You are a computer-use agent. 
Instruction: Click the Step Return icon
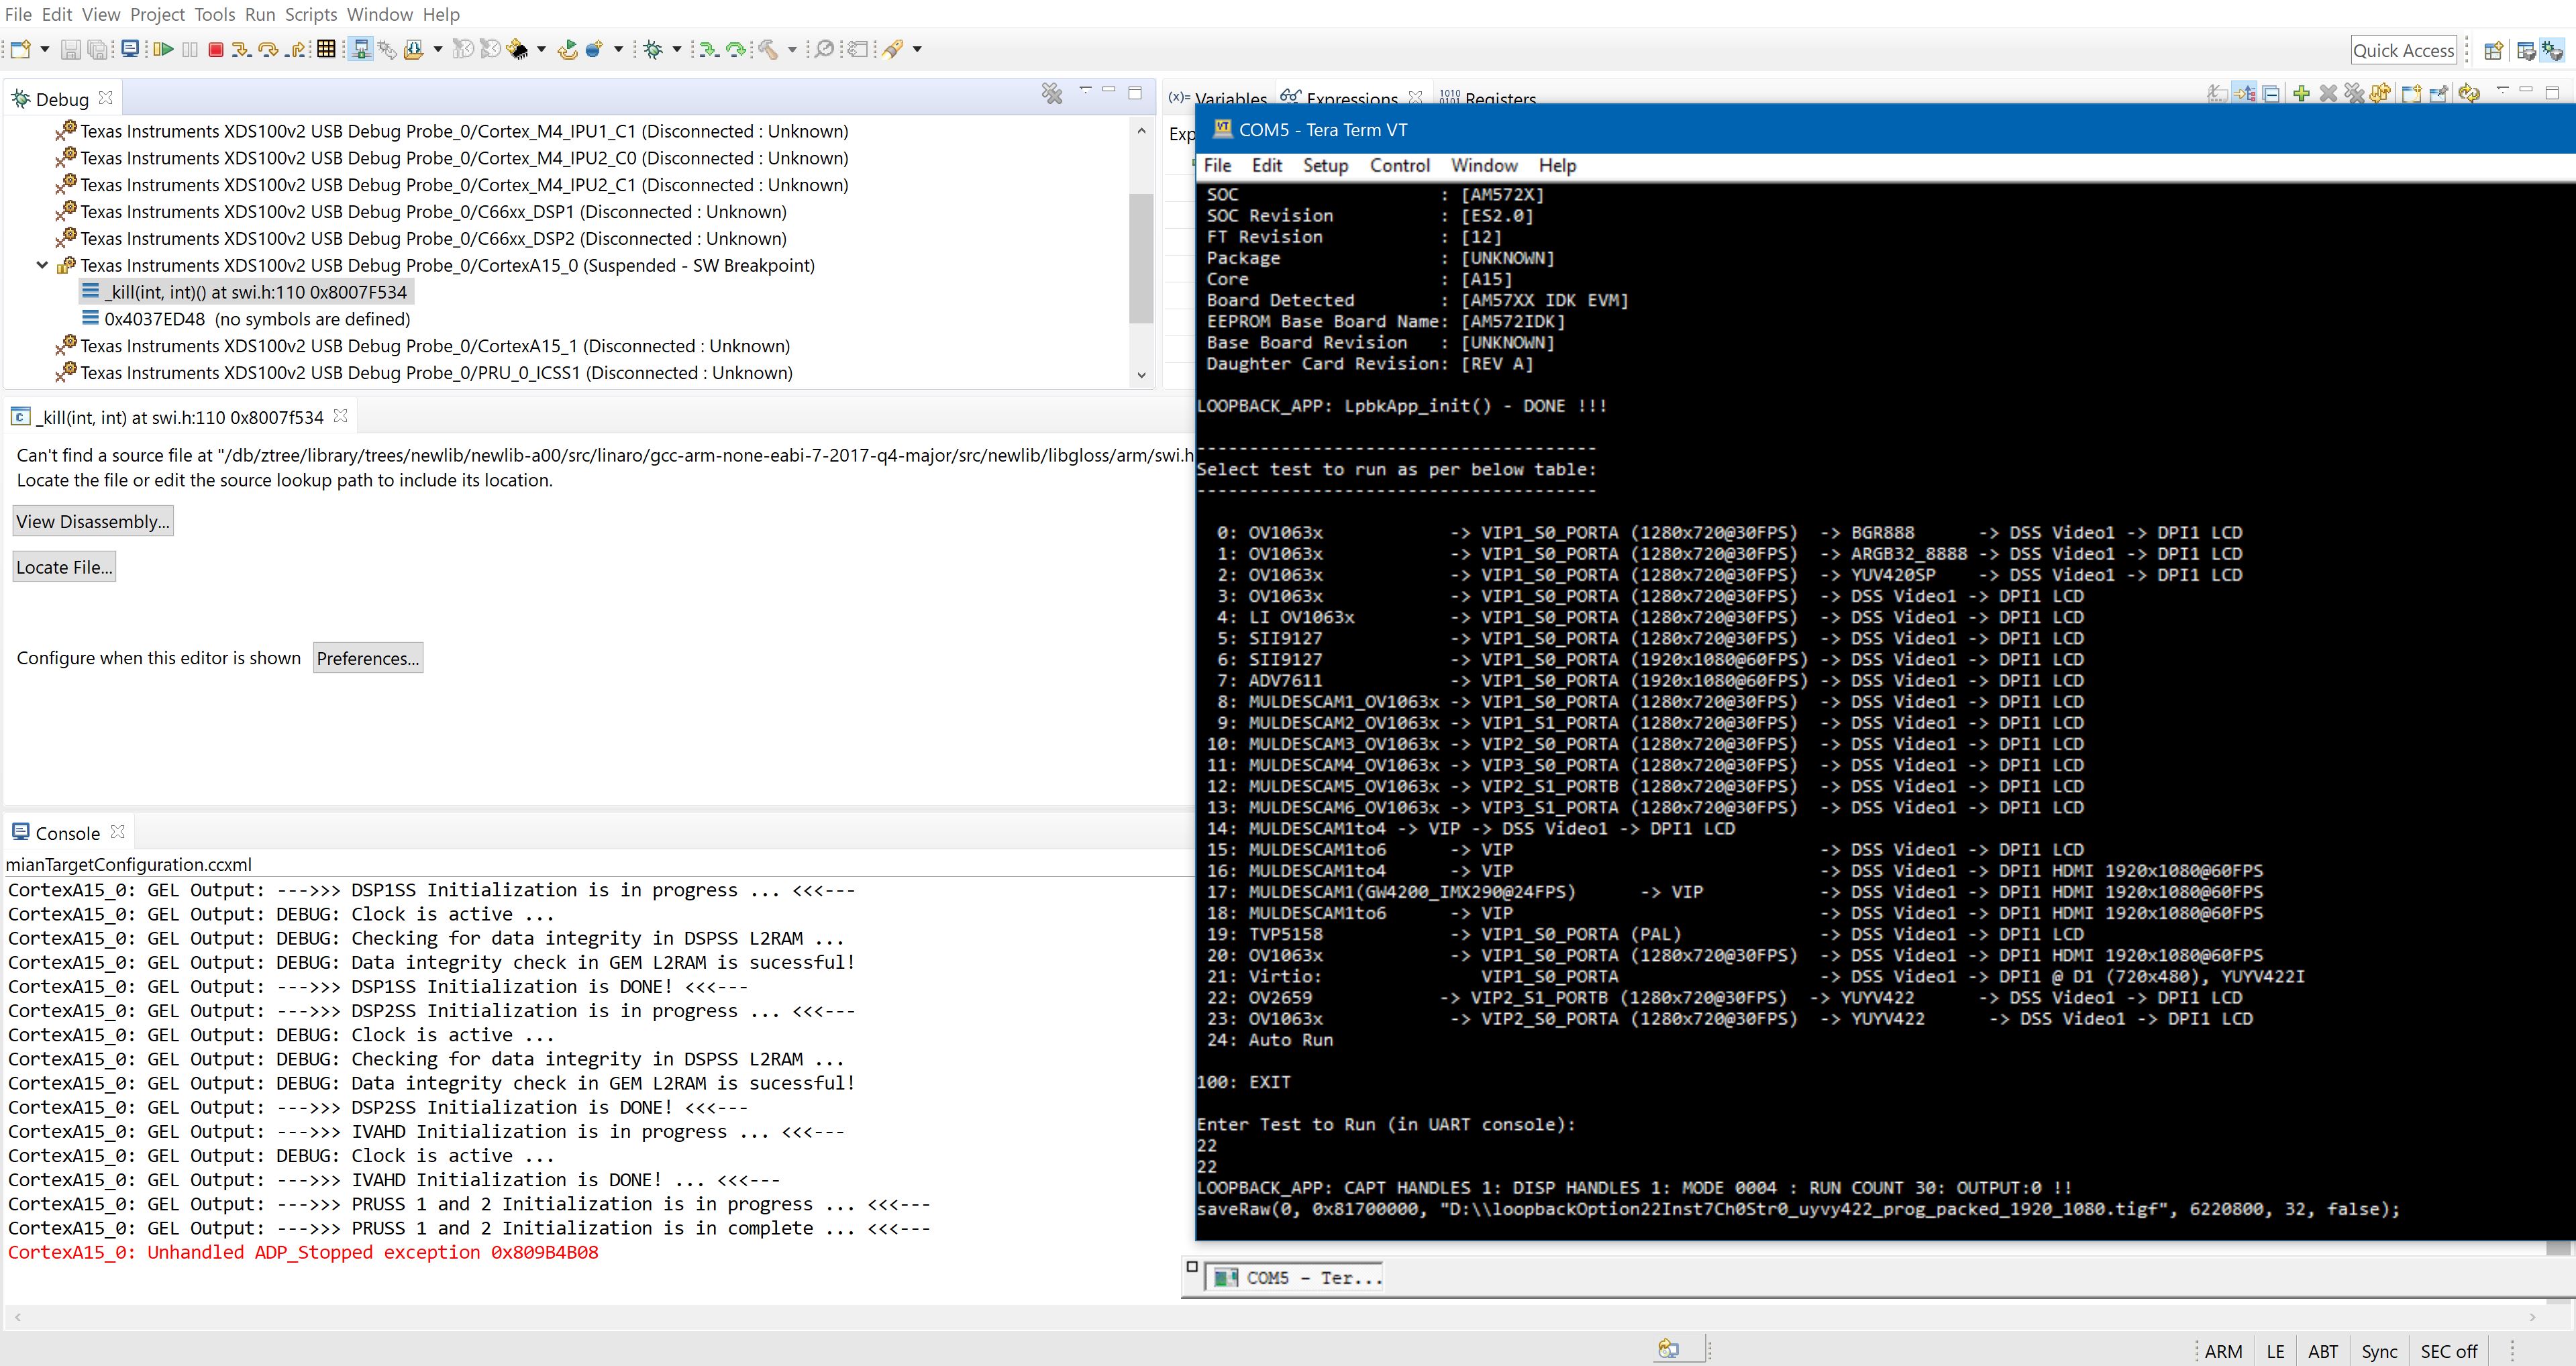[295, 50]
